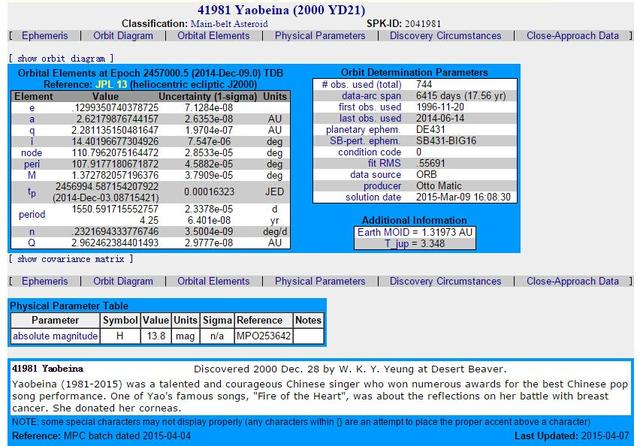Click Close-Approach Data in the top navigation bar
This screenshot has width=640, height=446.
pos(573,35)
